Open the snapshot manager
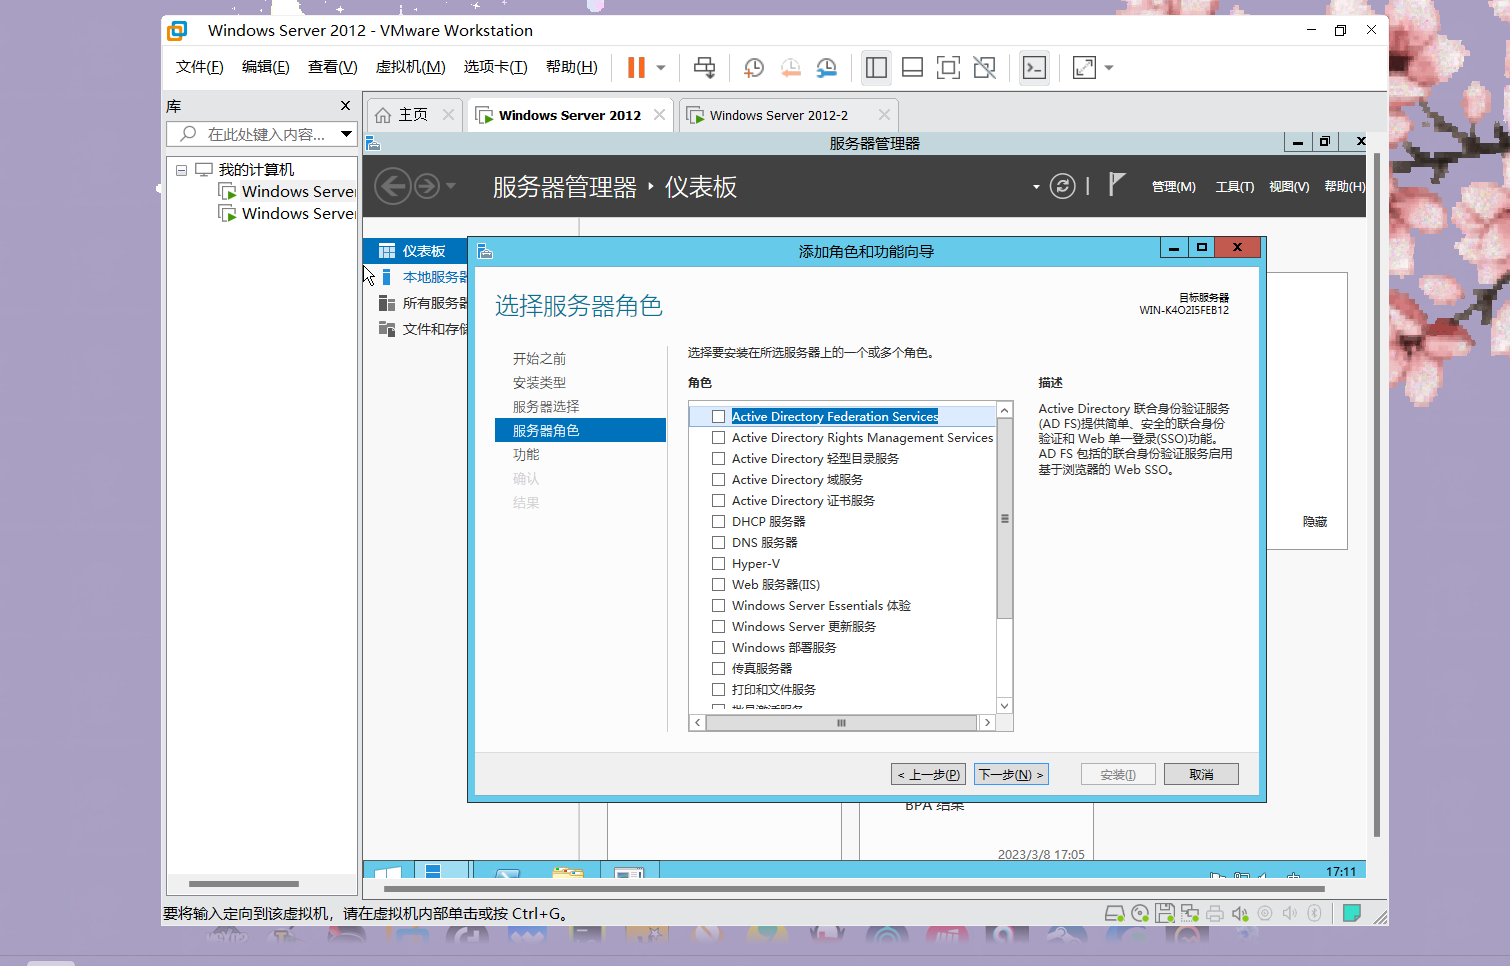The width and height of the screenshot is (1510, 966). coord(826,67)
